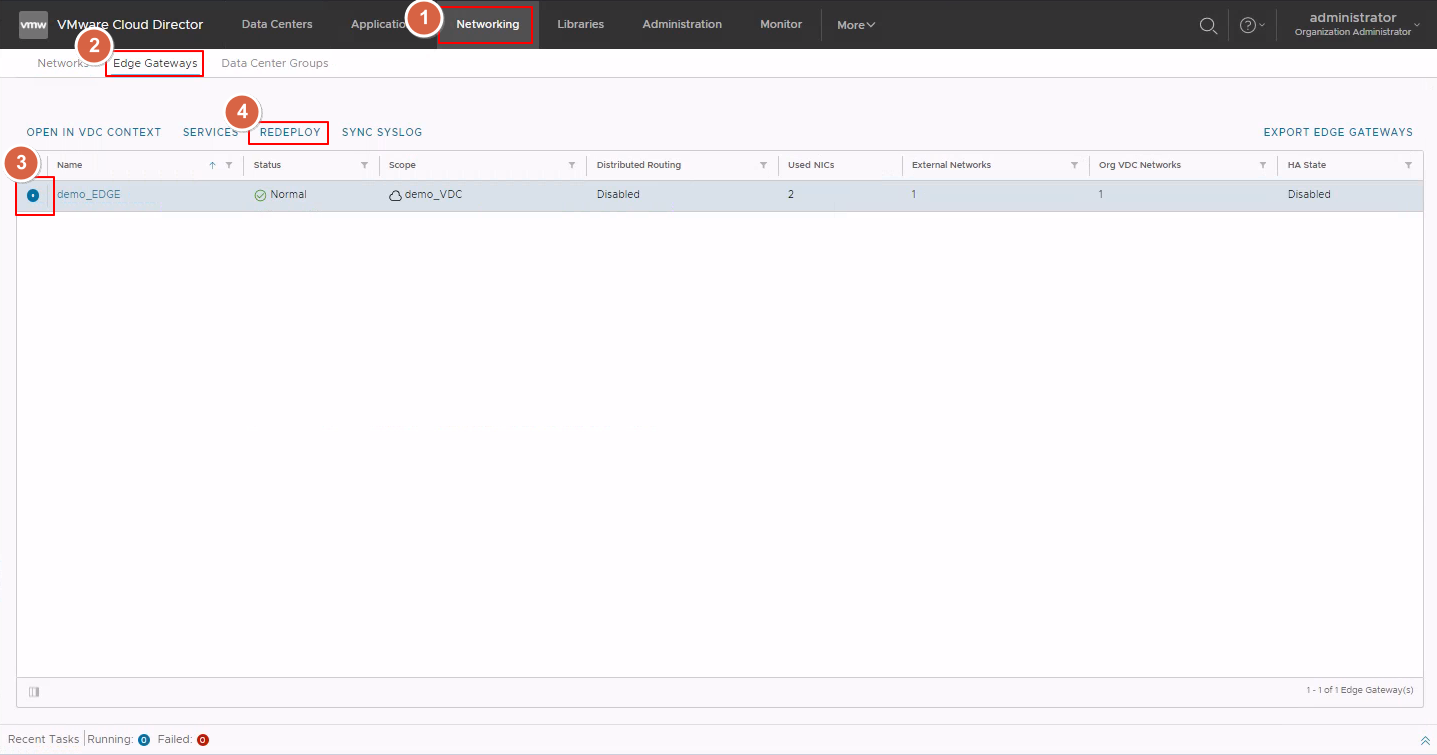Filter the Status column
This screenshot has width=1437, height=755.
click(364, 165)
